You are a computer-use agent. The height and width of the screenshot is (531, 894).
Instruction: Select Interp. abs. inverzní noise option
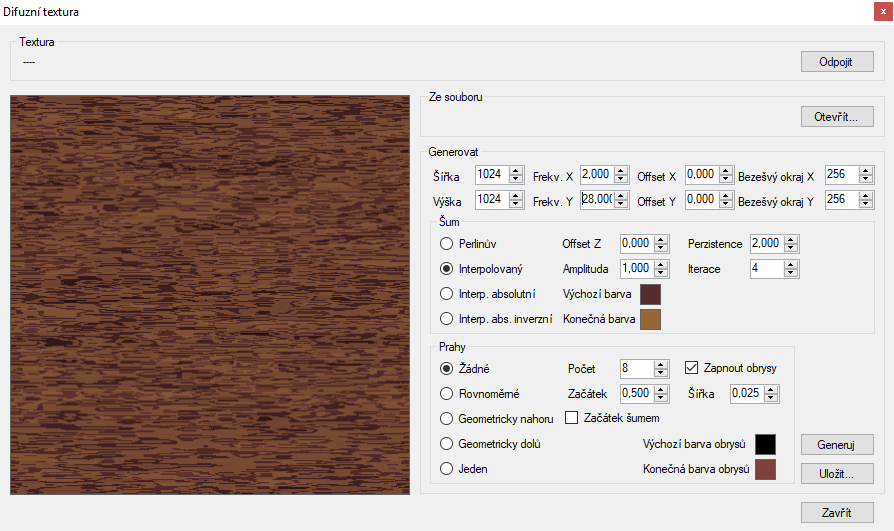pyautogui.click(x=447, y=319)
